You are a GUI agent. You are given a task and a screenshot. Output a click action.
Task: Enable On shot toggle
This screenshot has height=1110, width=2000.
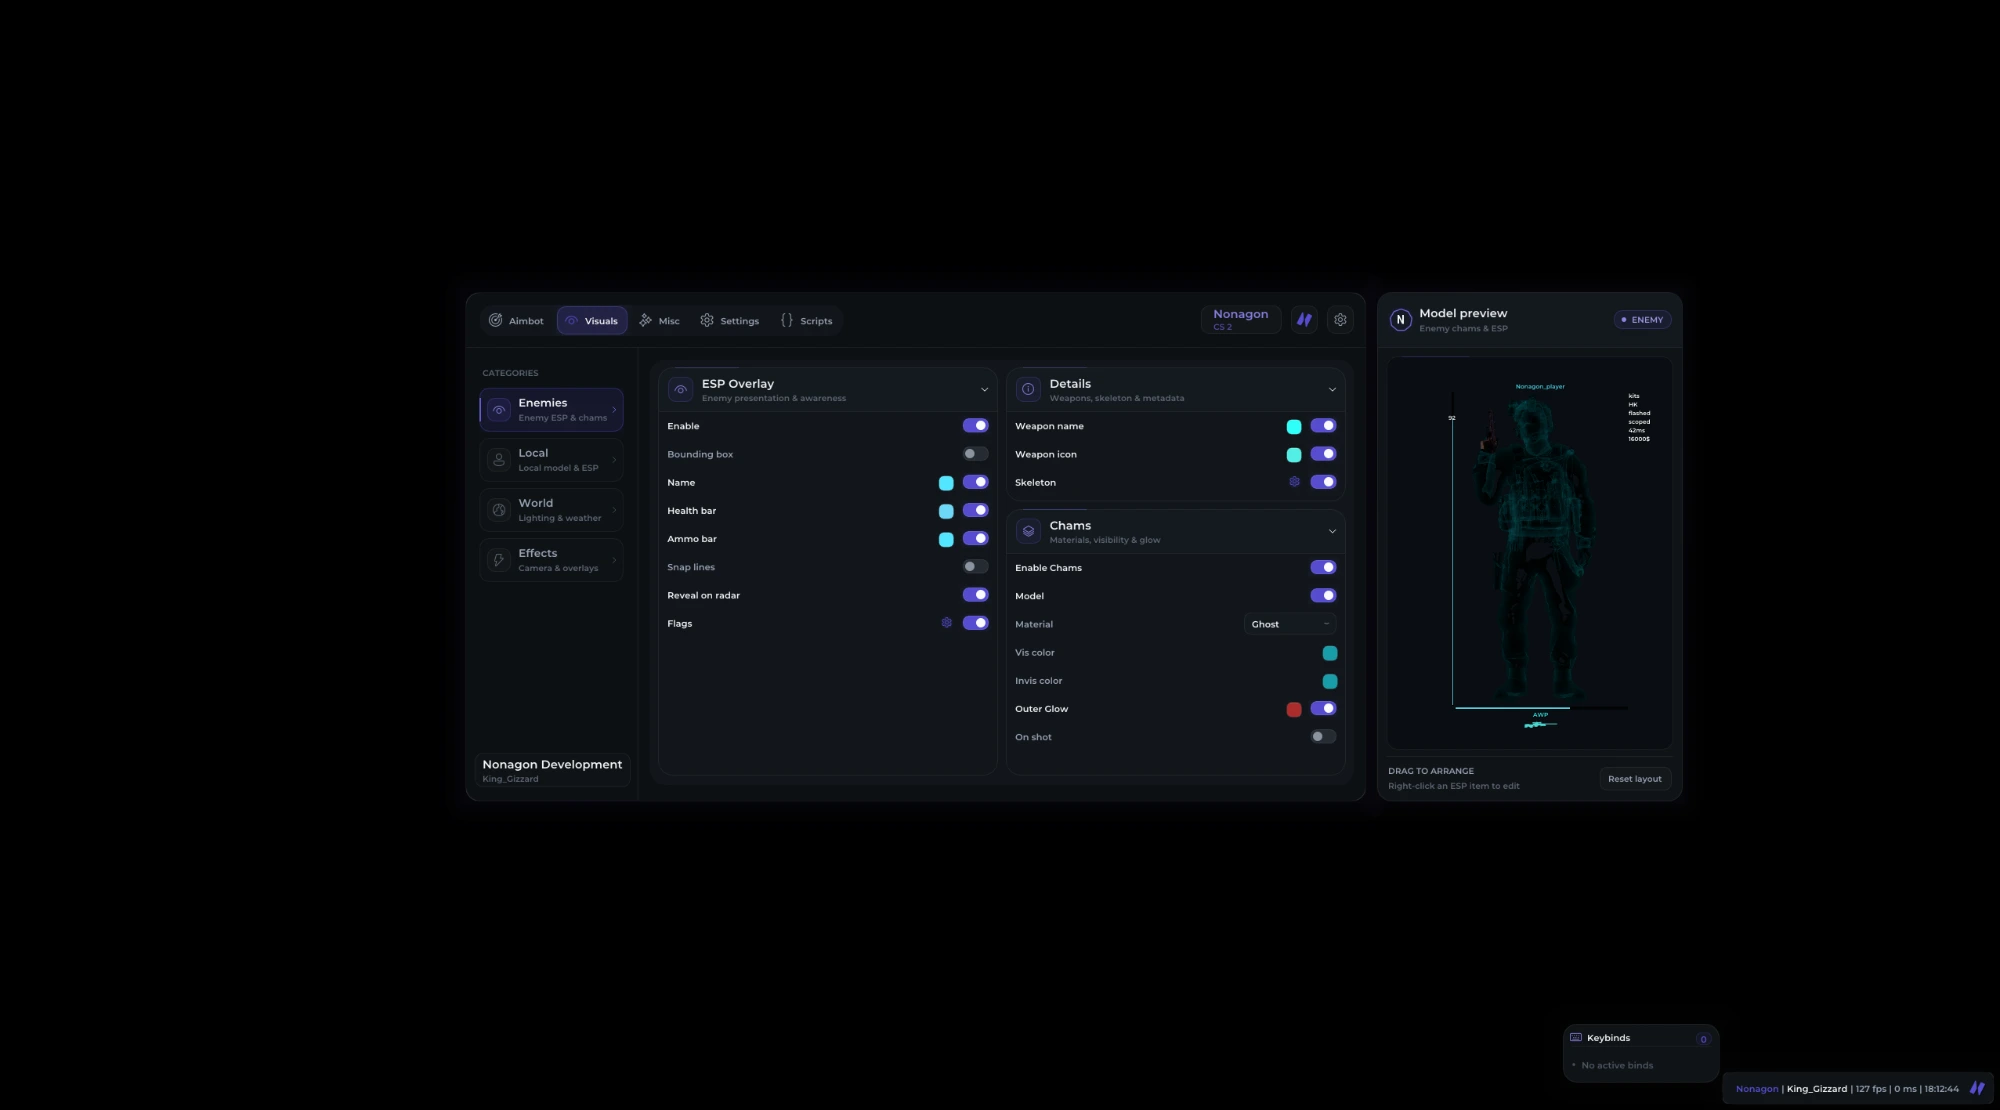click(1323, 737)
